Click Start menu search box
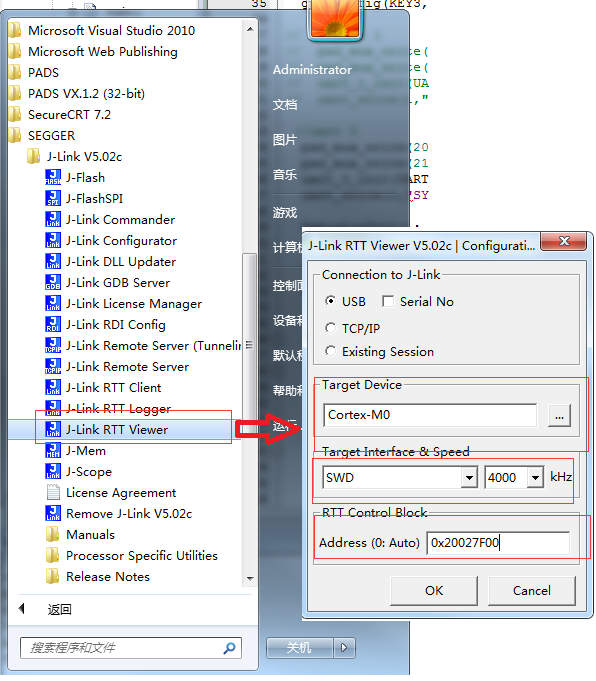The image size is (596, 681). 131,648
